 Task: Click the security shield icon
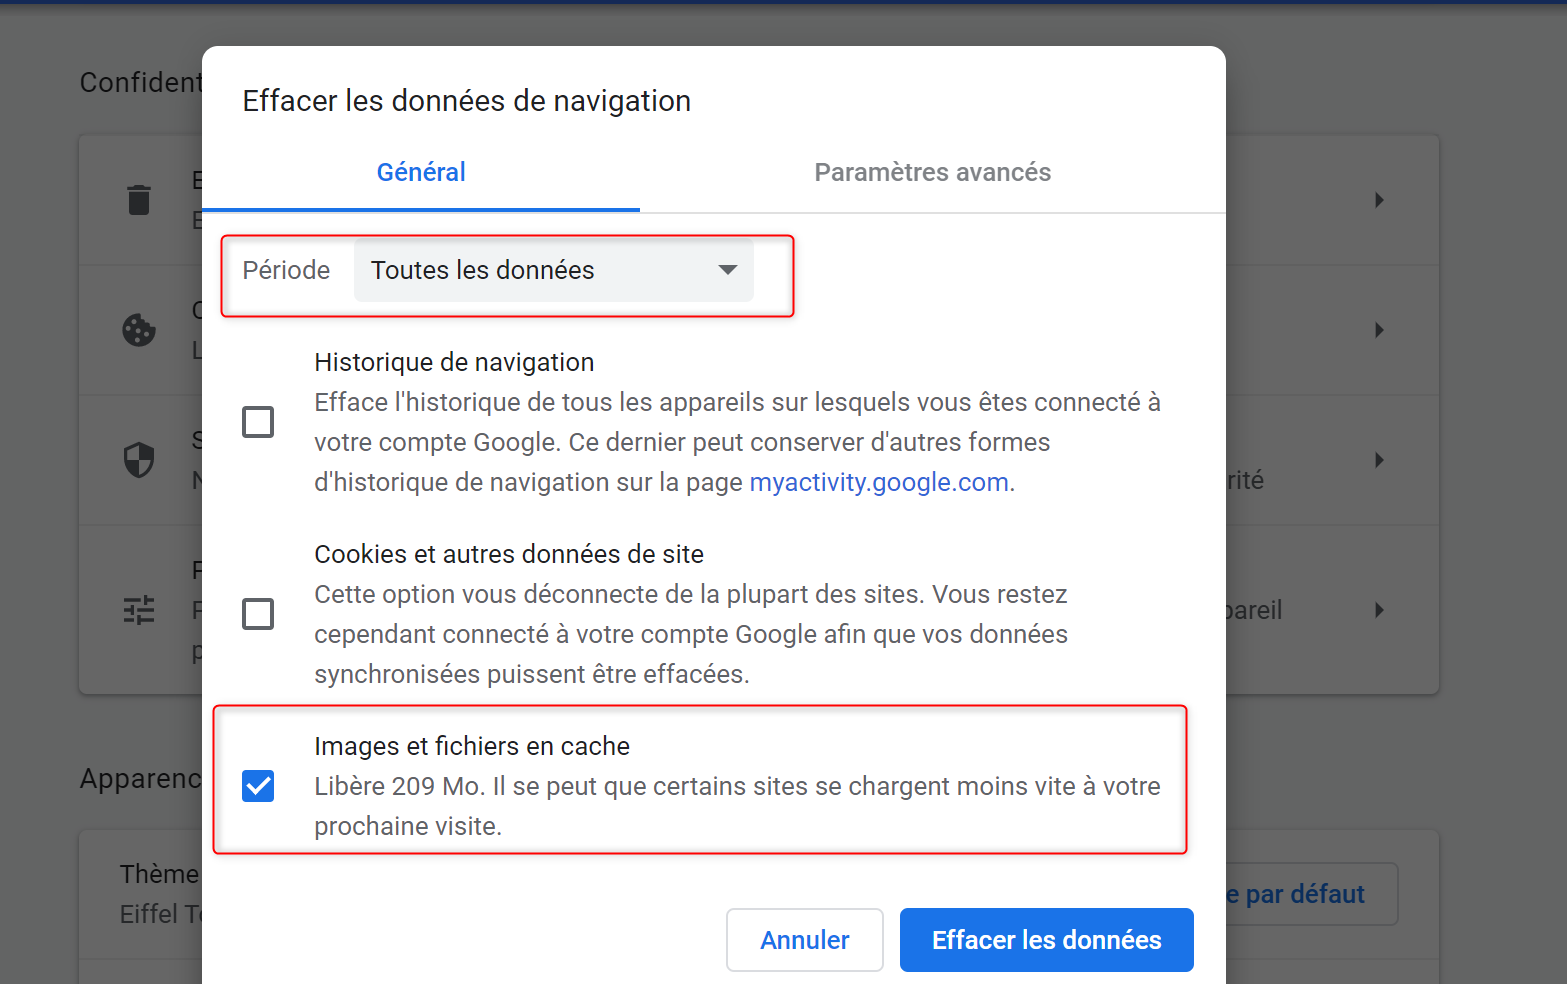[x=139, y=460]
